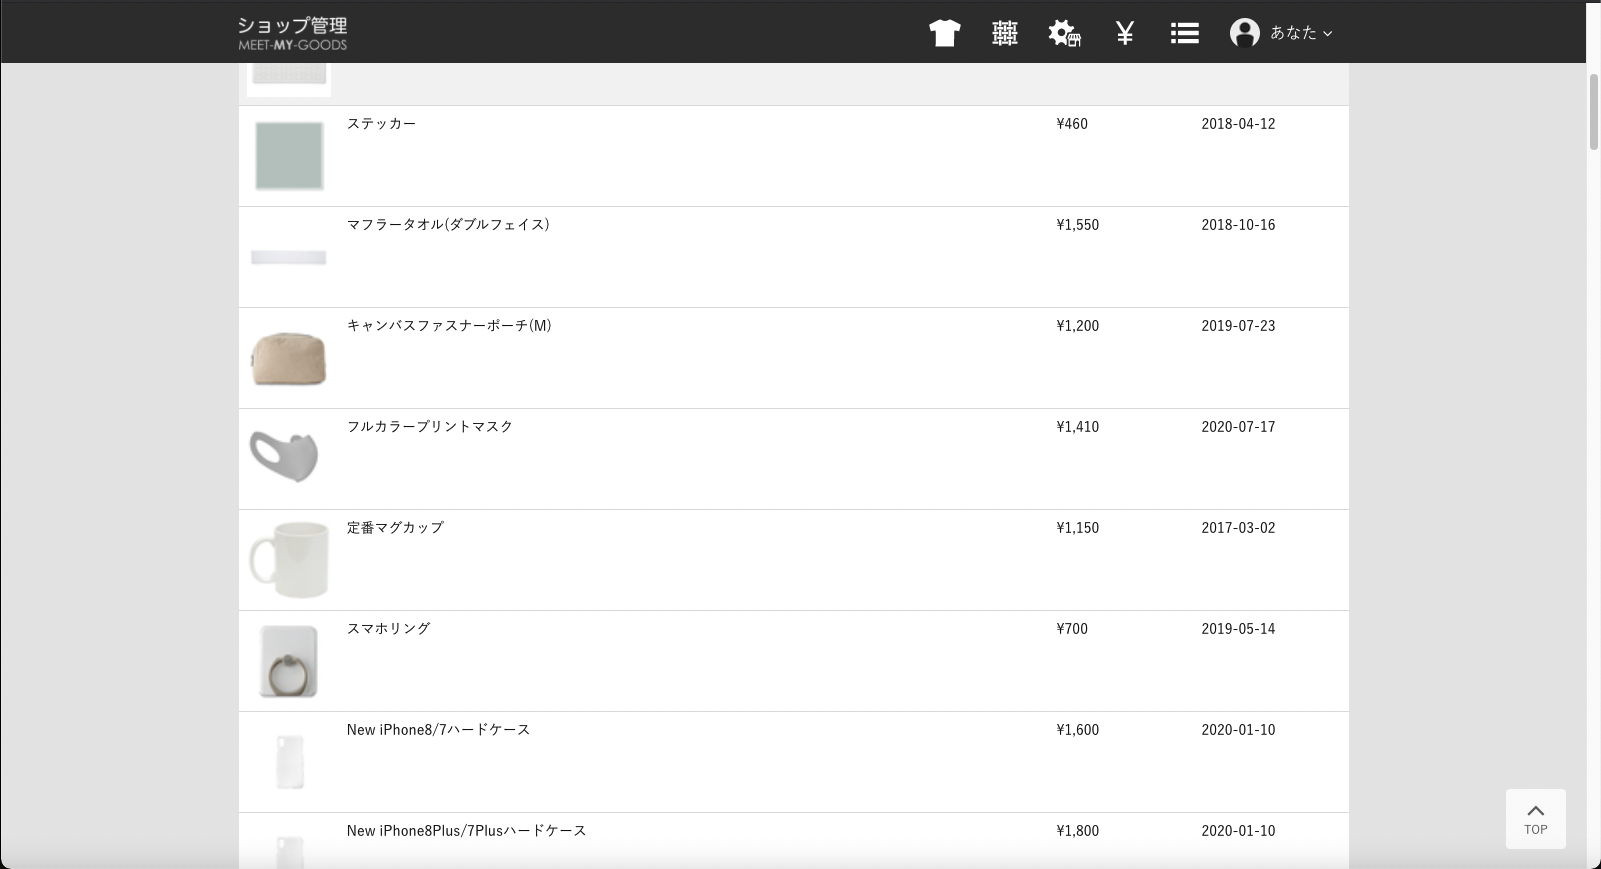Click the list icon in header
The width and height of the screenshot is (1601, 869).
pos(1185,33)
